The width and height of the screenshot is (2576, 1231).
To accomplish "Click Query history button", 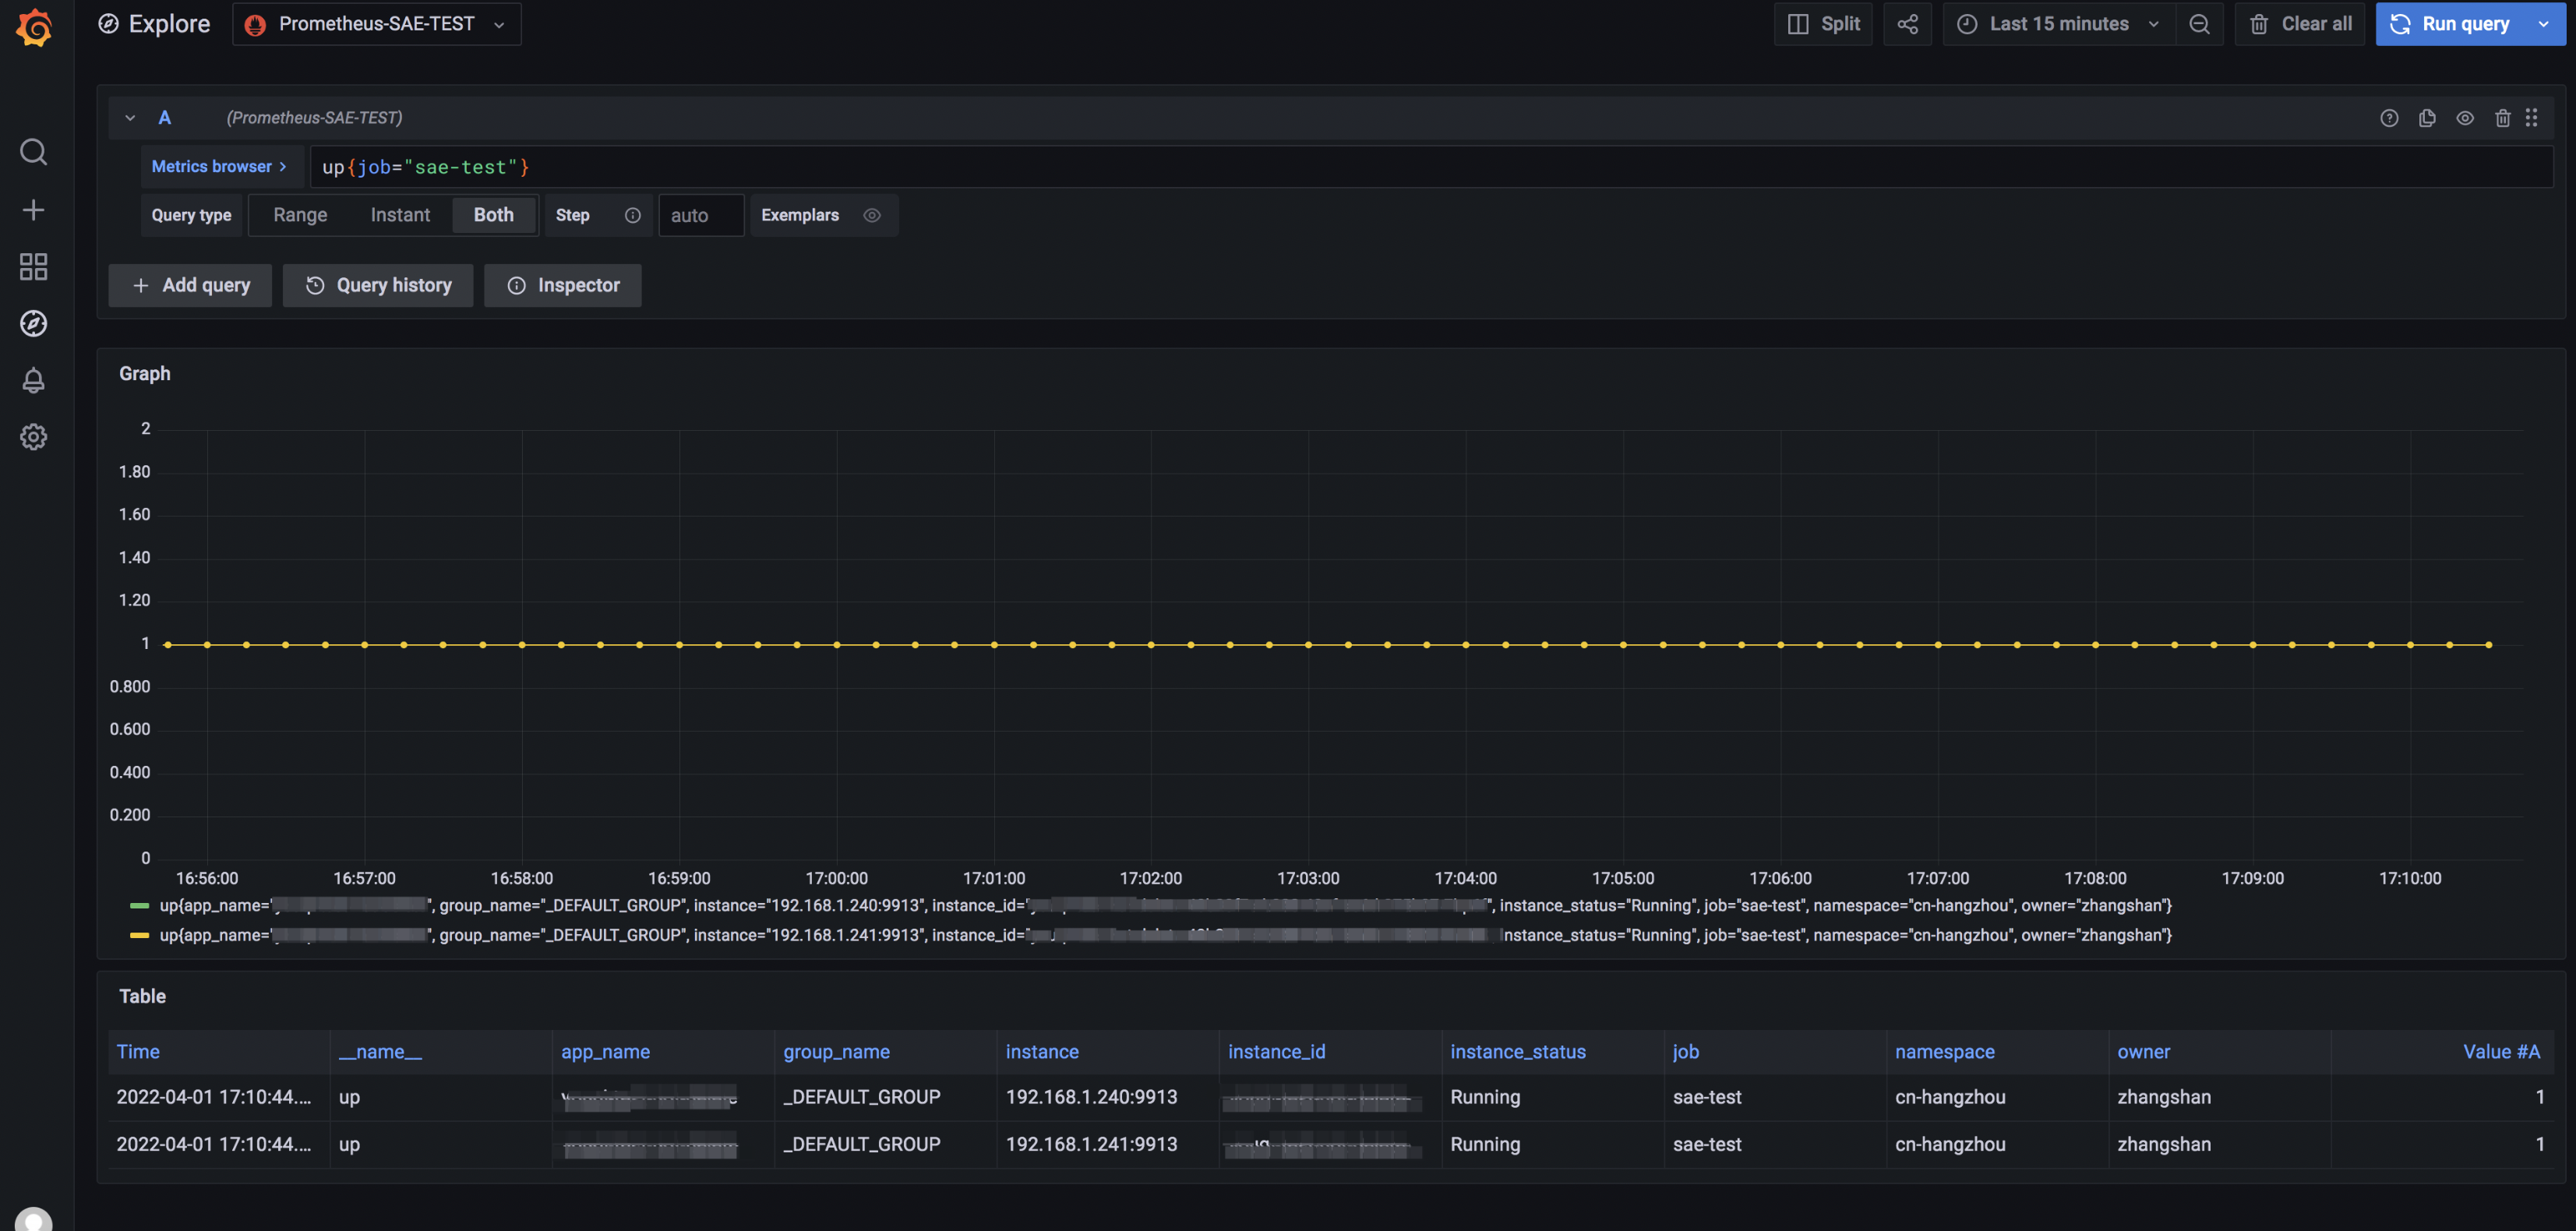I will tap(378, 285).
